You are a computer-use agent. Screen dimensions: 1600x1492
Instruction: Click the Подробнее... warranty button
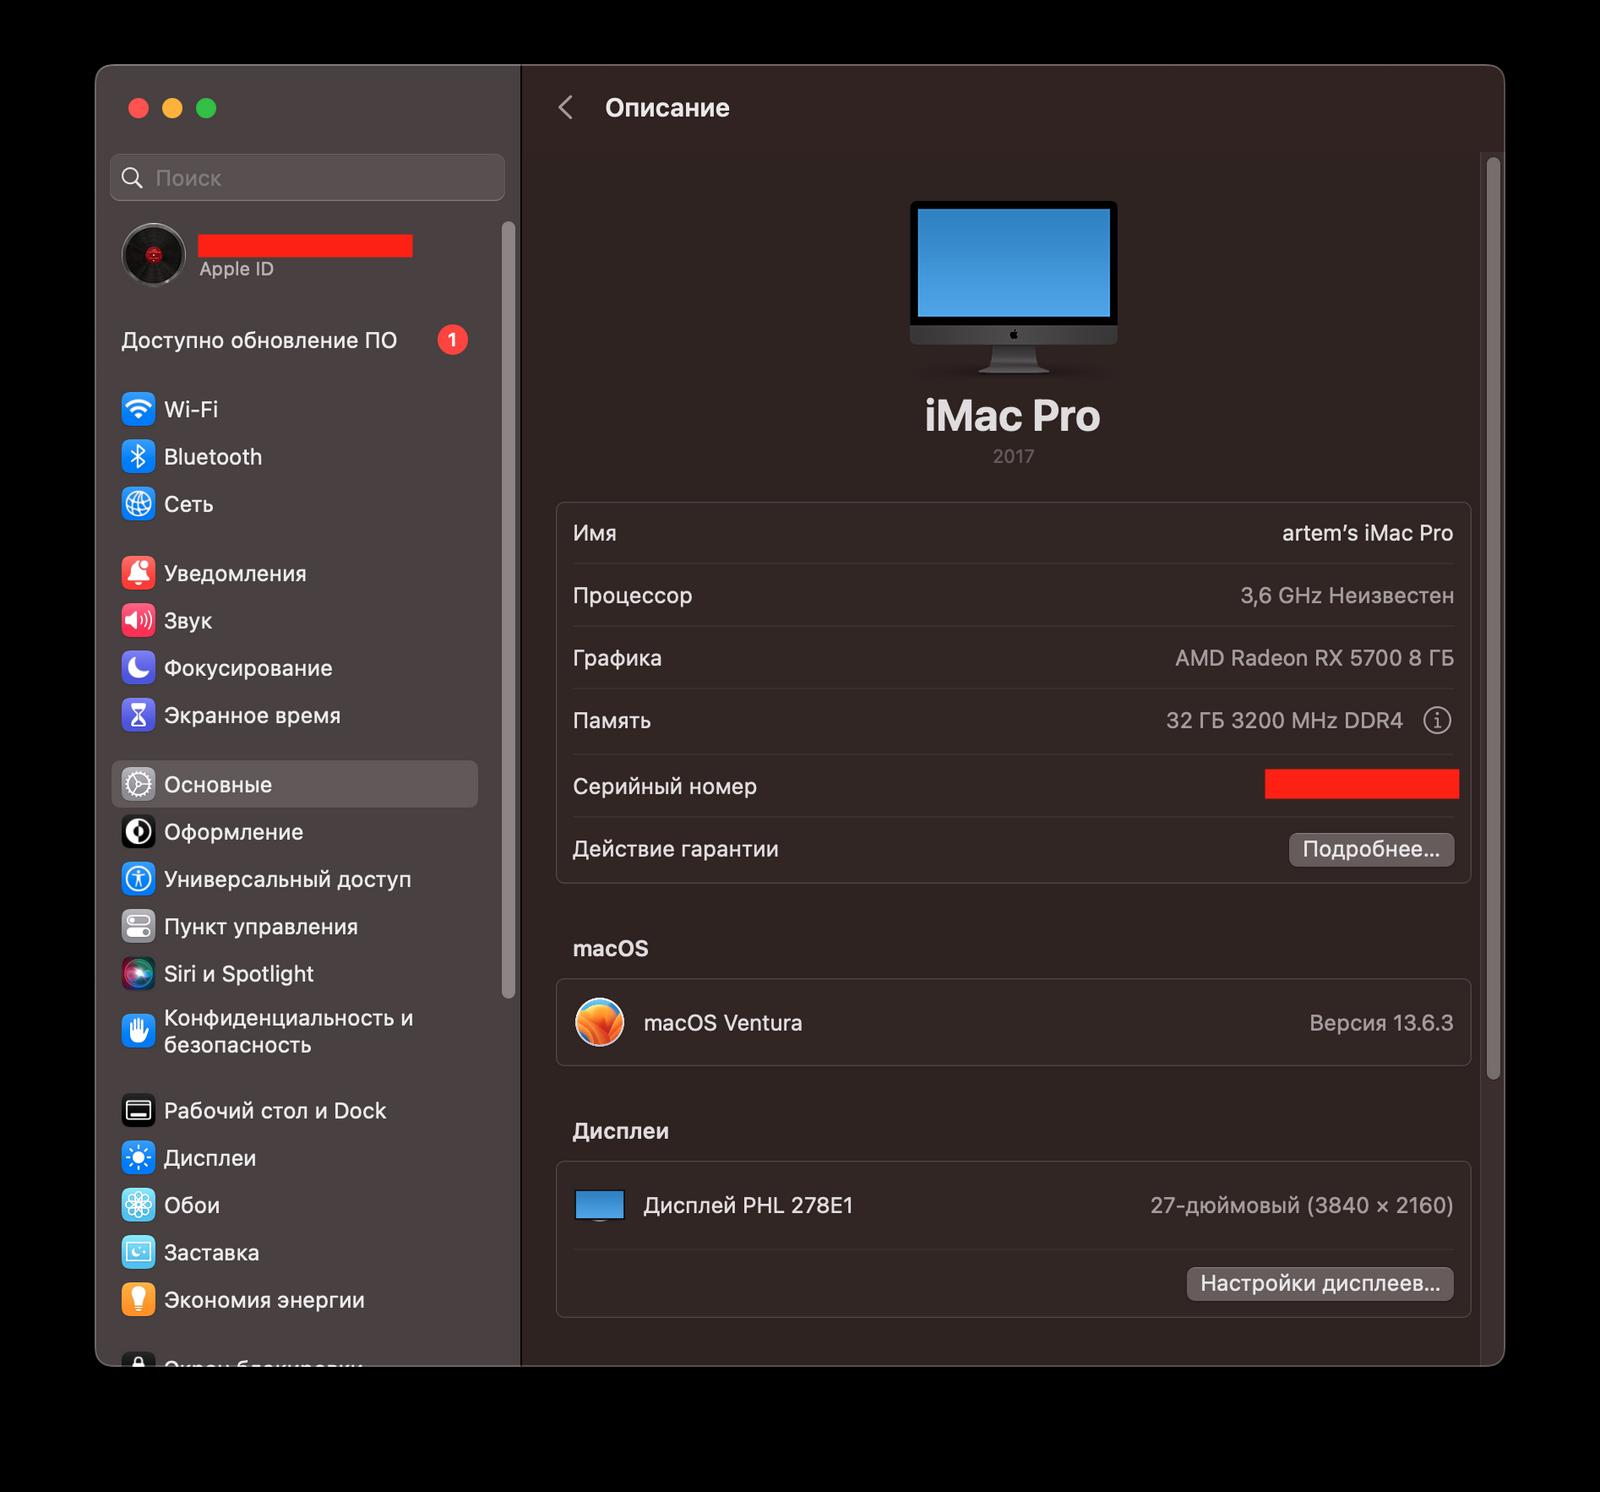[x=1370, y=849]
